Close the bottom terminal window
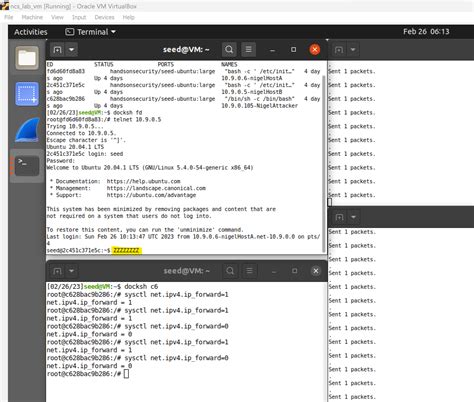This screenshot has height=402, width=474. coord(316,271)
